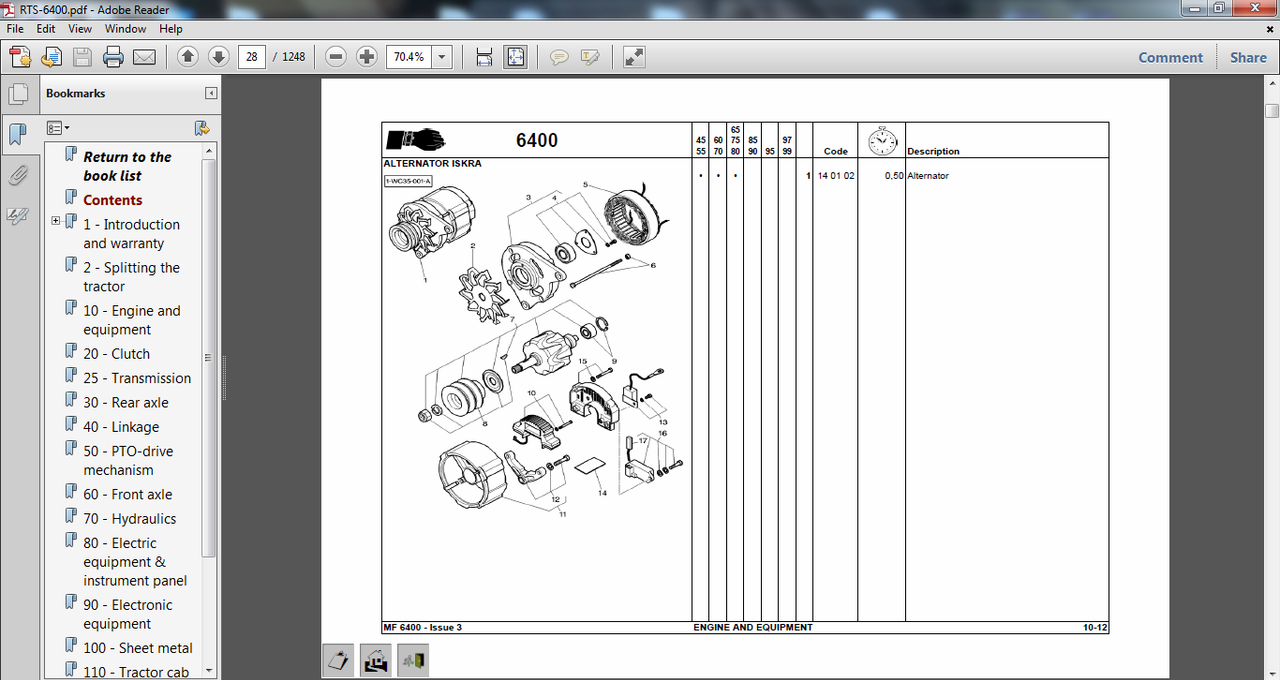Image resolution: width=1280 pixels, height=680 pixels.
Task: Click the code '14 01 02' cell
Action: tap(836, 176)
